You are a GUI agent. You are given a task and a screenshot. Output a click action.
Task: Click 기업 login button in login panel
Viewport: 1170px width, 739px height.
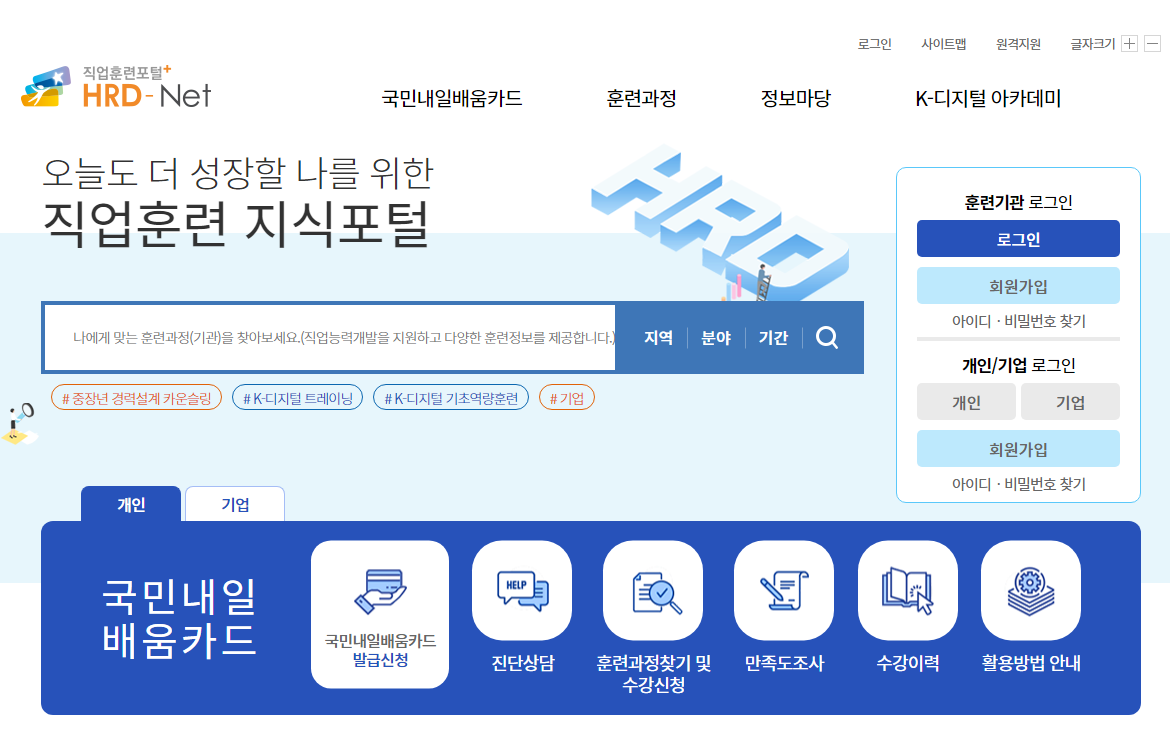point(1070,402)
